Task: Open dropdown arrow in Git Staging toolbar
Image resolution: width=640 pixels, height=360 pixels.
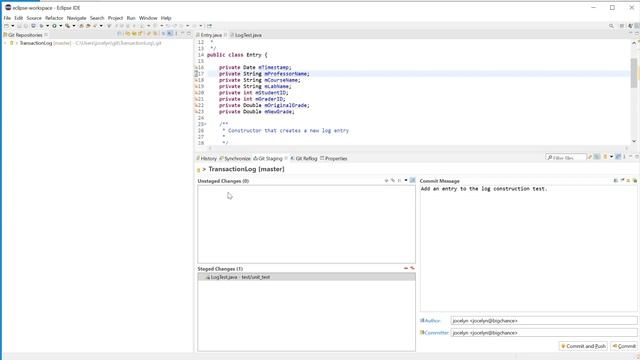Action: [x=611, y=157]
